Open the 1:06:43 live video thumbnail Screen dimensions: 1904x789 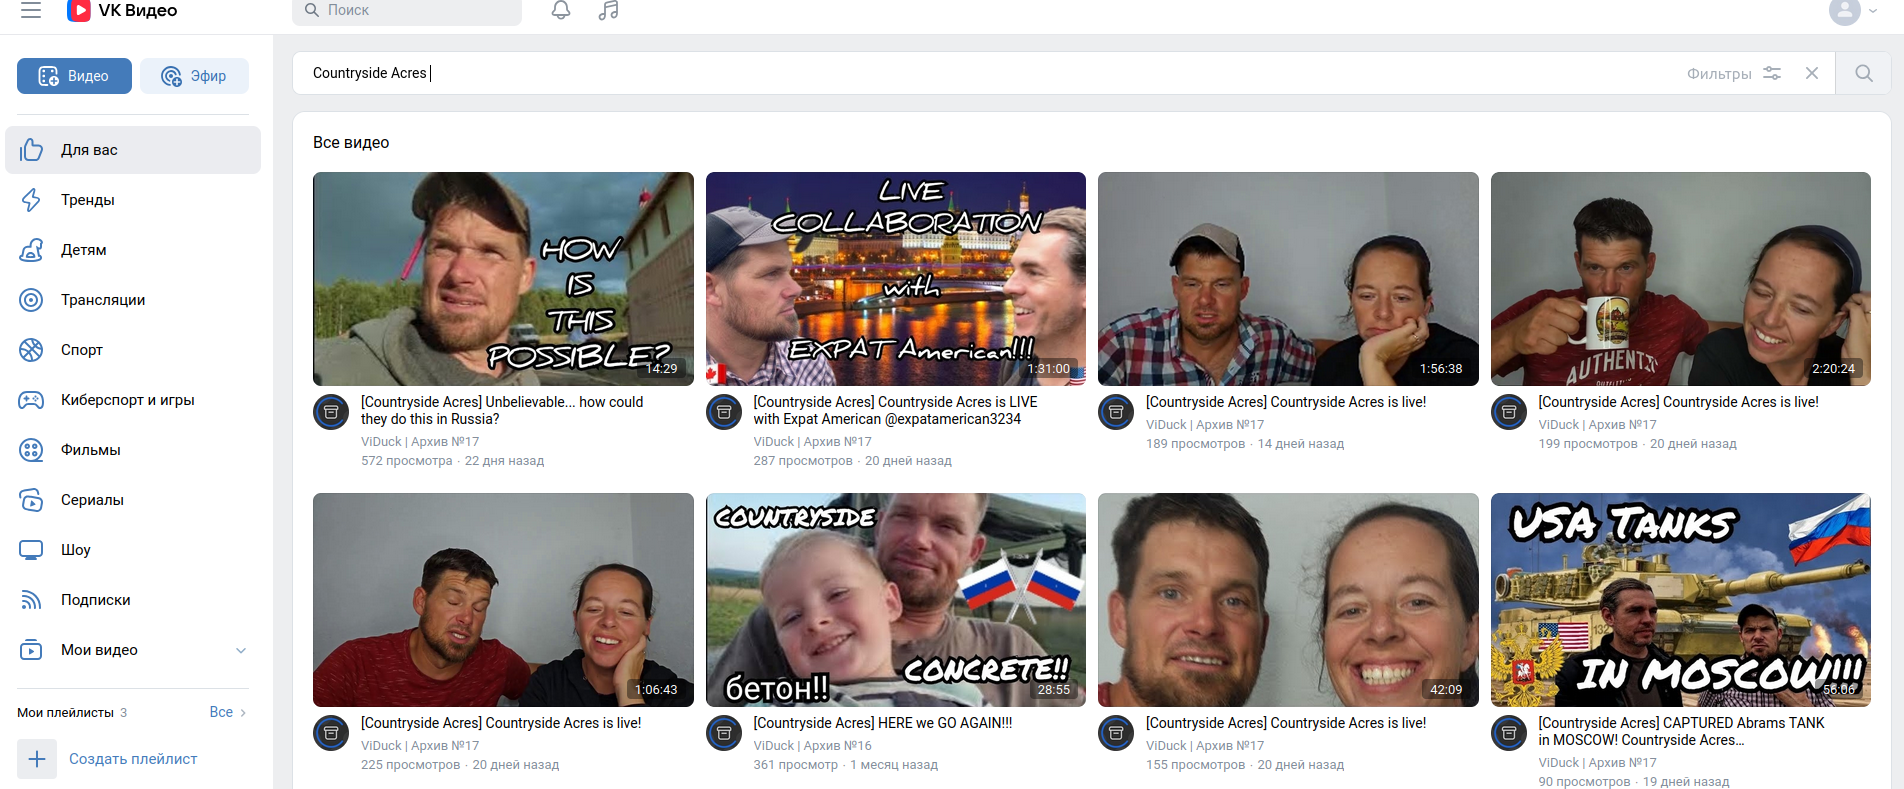503,600
